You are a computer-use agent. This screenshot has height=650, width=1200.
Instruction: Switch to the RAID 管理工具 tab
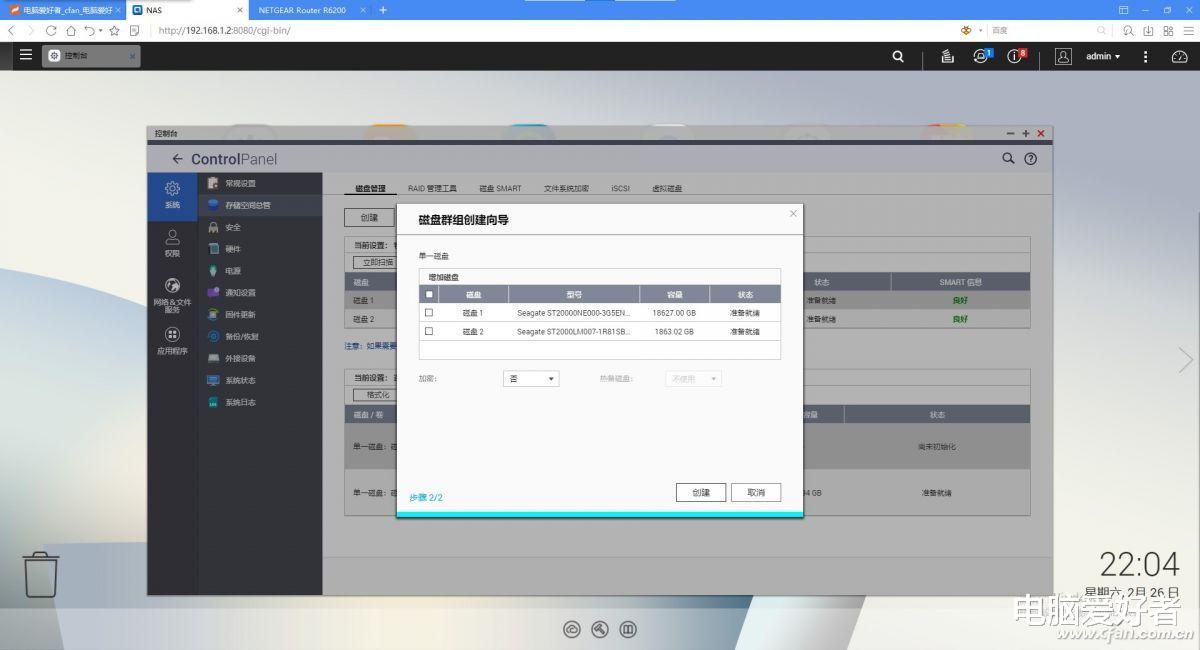pyautogui.click(x=431, y=188)
